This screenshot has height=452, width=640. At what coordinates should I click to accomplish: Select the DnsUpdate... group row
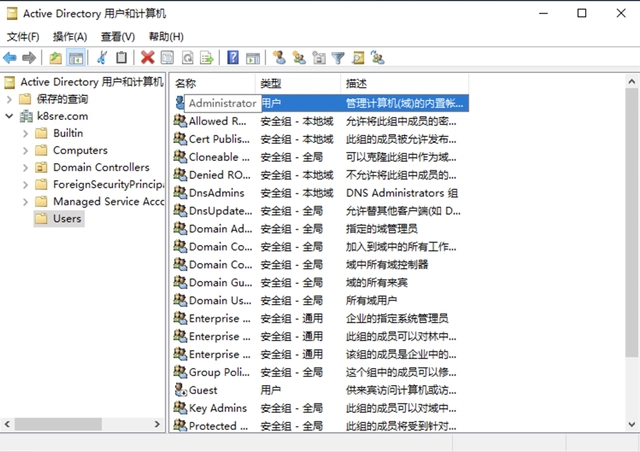pos(321,211)
